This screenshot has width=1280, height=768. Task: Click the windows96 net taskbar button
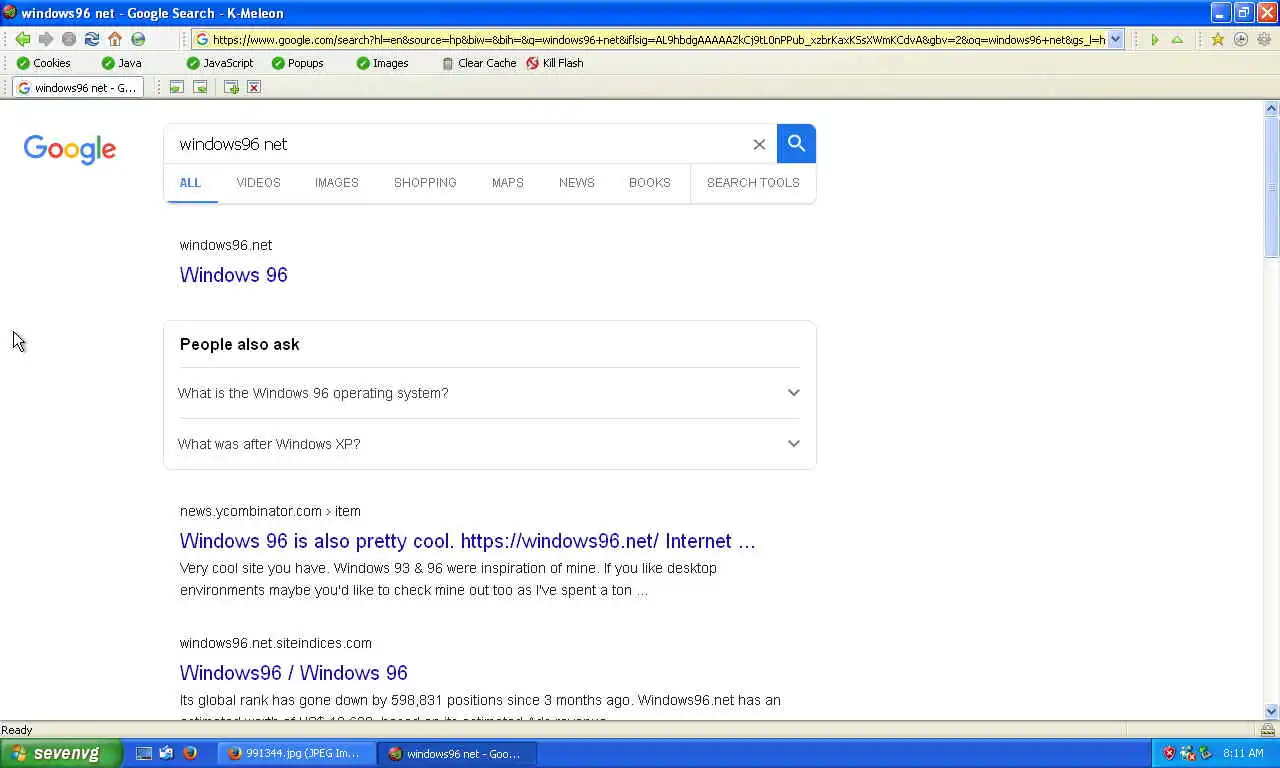(x=457, y=753)
